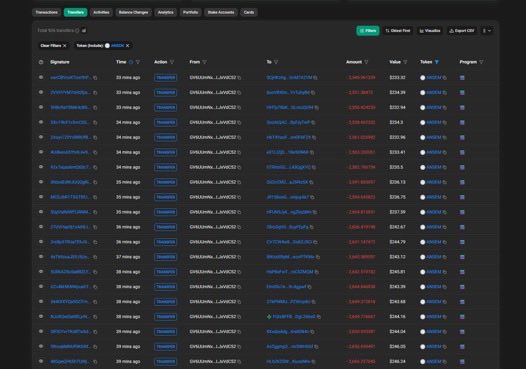526x369 pixels.
Task: Click the value $245.81
Action: [x=398, y=272]
